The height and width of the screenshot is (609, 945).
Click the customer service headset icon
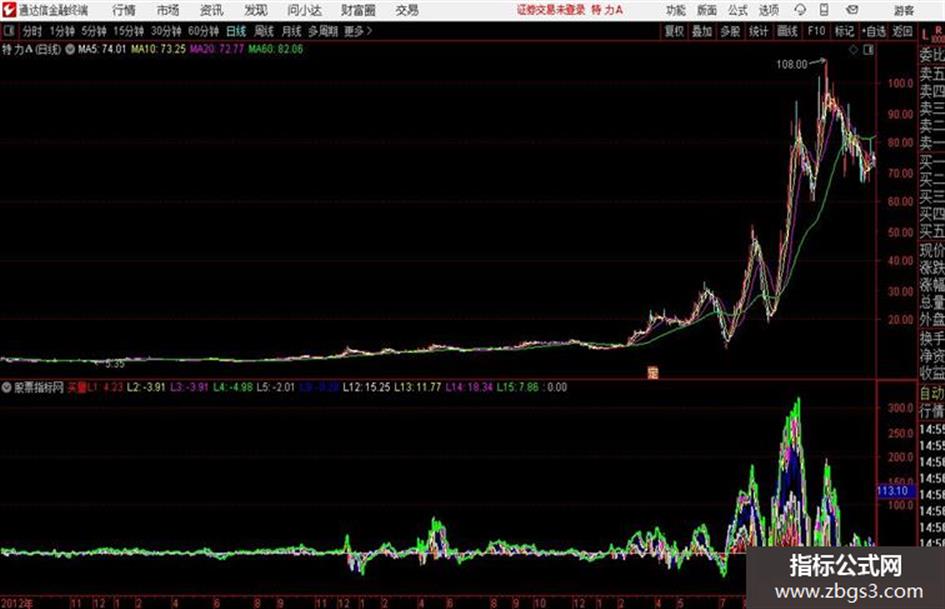click(x=800, y=10)
